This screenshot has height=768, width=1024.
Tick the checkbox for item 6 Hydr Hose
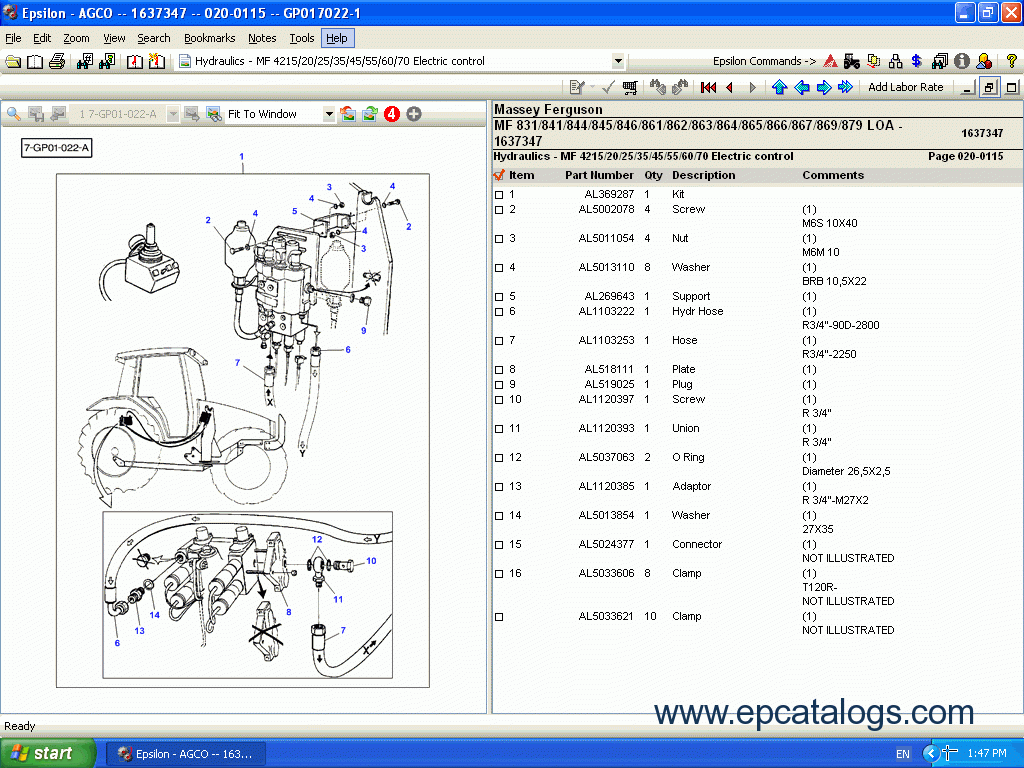point(499,312)
